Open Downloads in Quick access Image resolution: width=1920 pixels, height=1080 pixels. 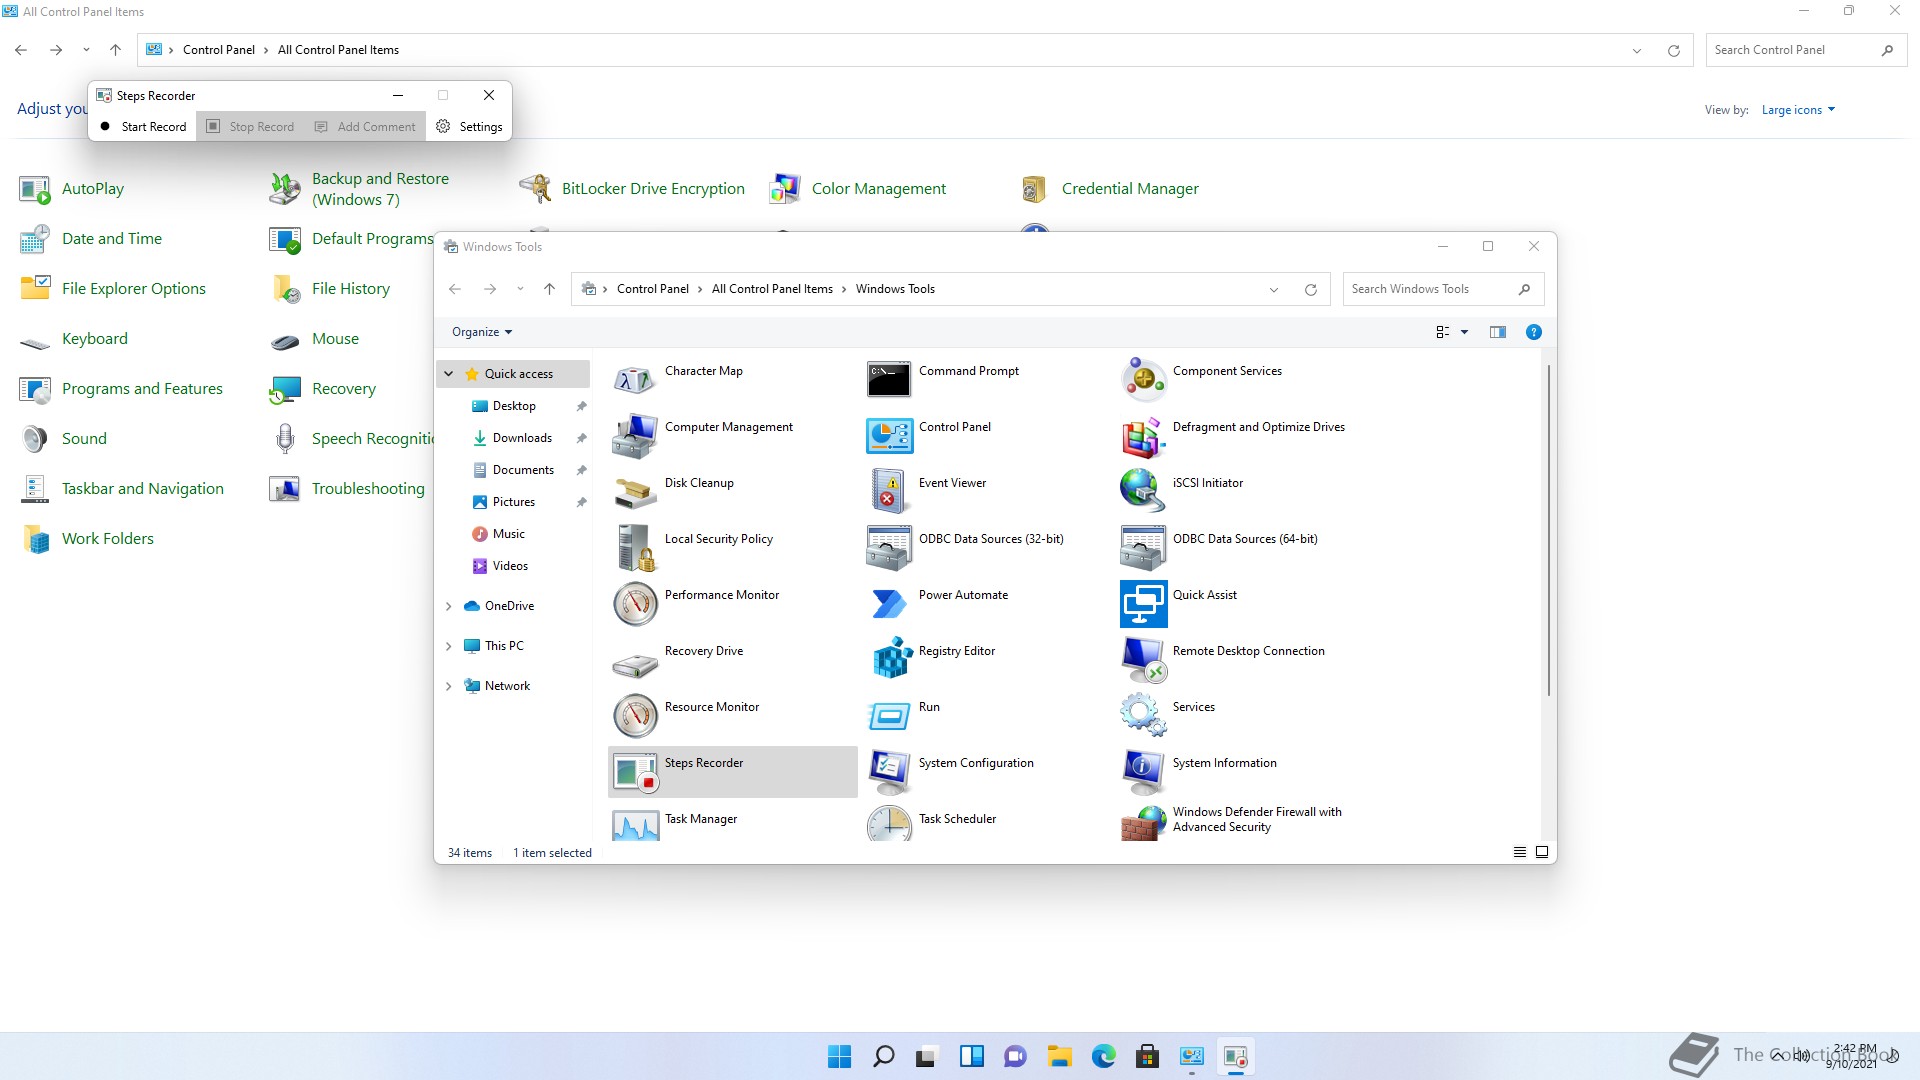click(522, 438)
